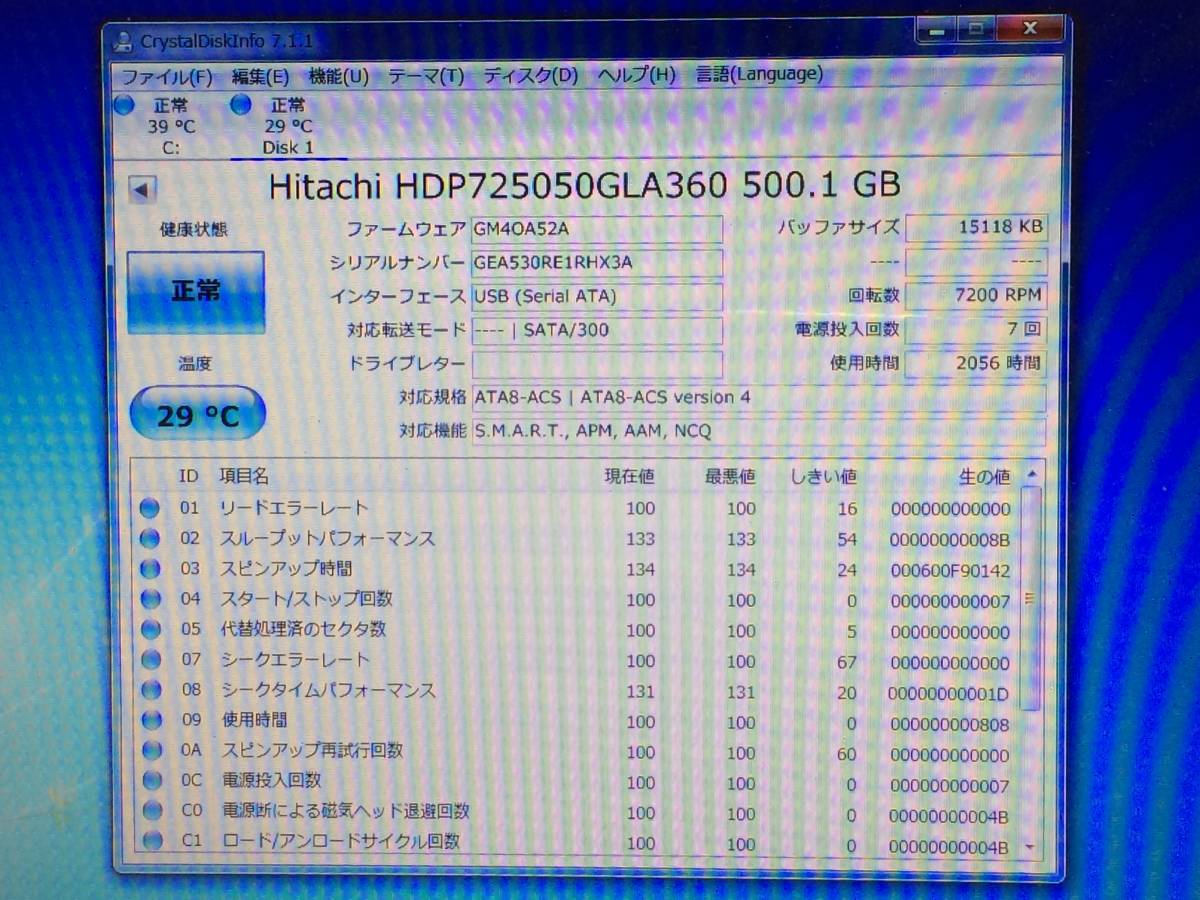
Task: Click the 最悪値 column header
Action: click(x=730, y=477)
